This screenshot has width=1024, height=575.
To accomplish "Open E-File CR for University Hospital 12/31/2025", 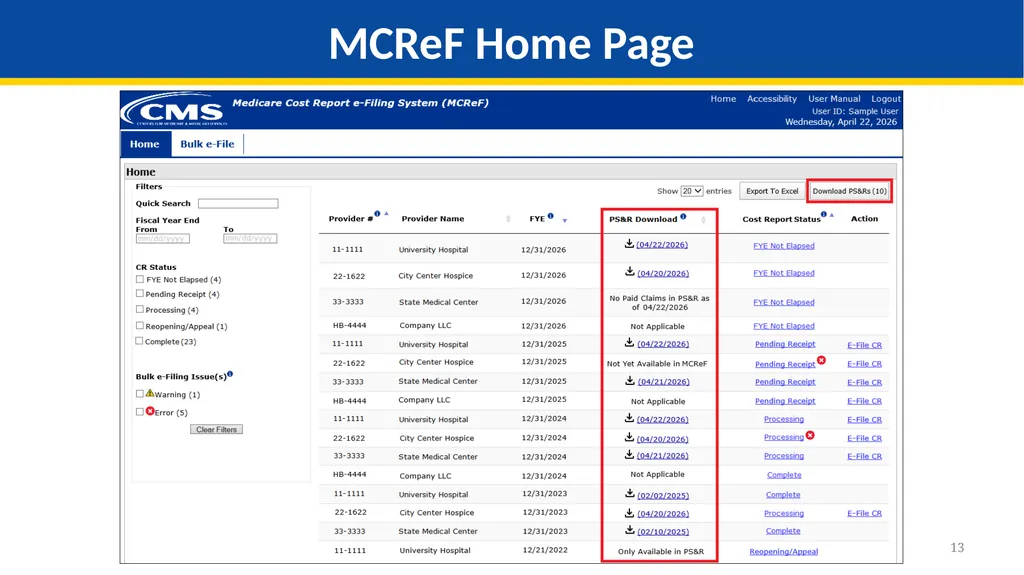I will click(864, 345).
